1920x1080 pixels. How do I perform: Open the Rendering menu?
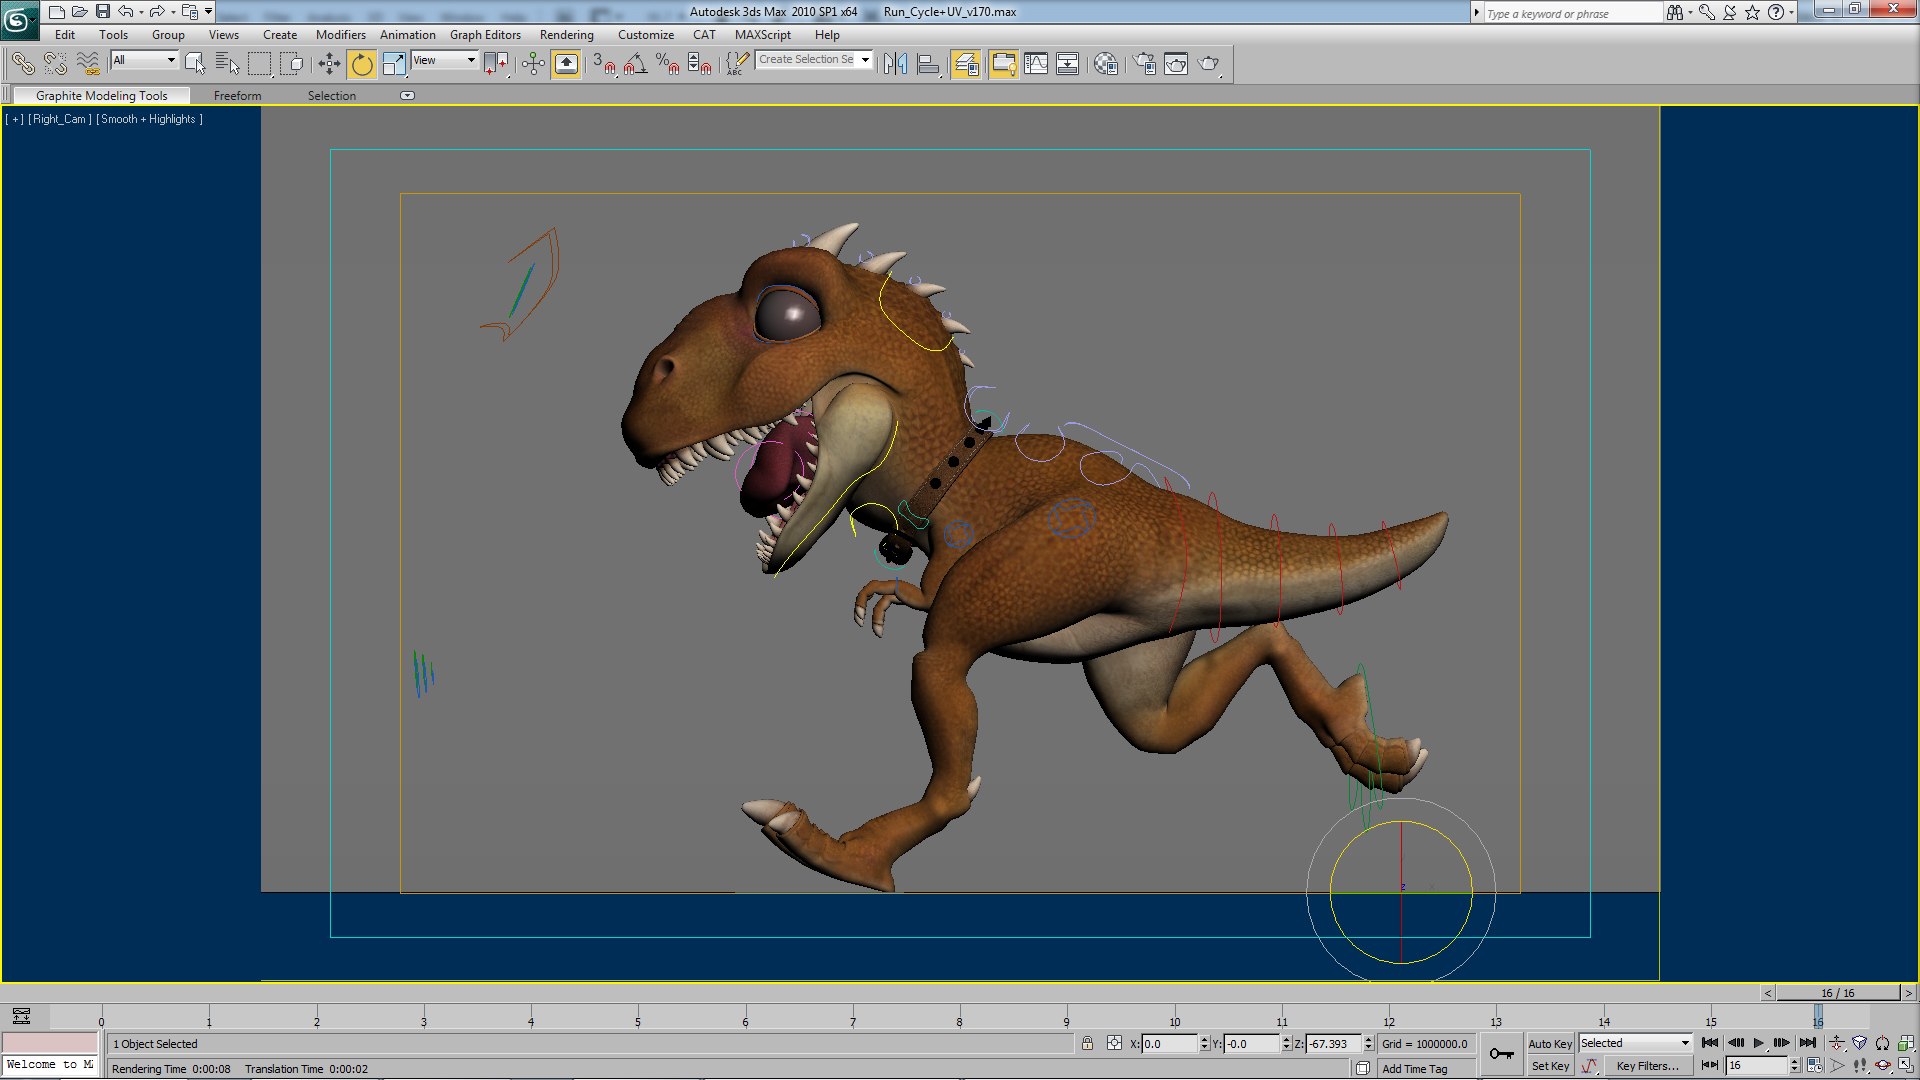coord(566,34)
